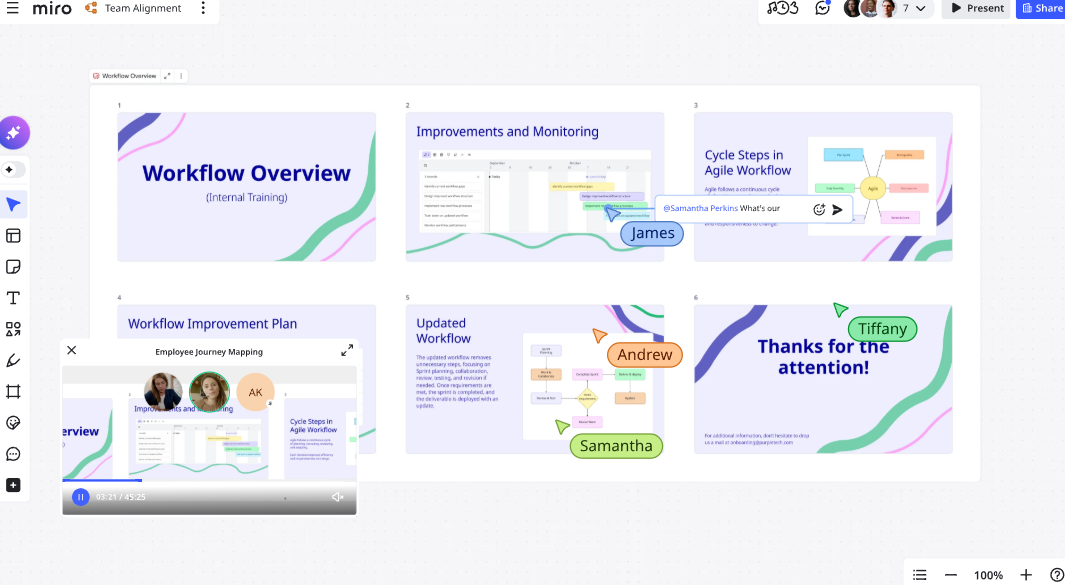
Task: Open the frames list icon at bottom right
Action: (x=920, y=575)
